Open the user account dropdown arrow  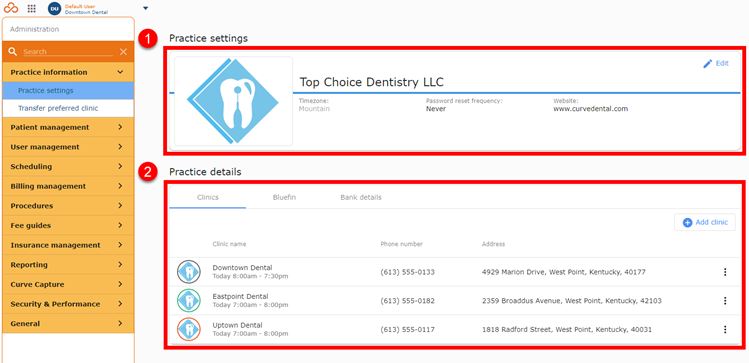[145, 8]
